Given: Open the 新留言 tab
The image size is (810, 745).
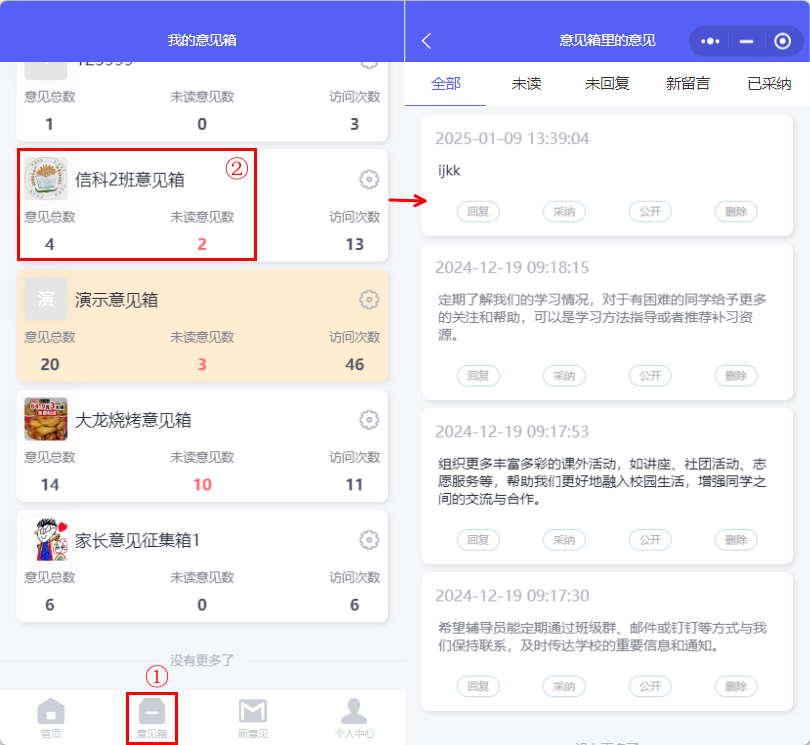Looking at the screenshot, I should pos(688,84).
